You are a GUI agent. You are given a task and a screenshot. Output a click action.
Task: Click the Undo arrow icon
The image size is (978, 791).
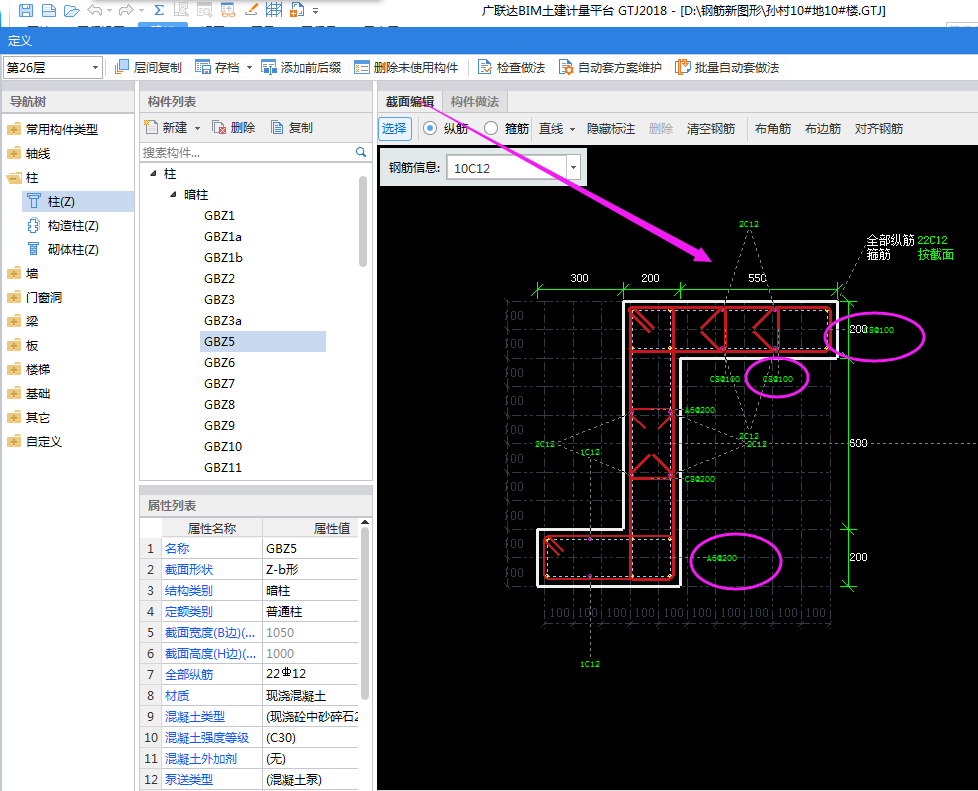95,10
